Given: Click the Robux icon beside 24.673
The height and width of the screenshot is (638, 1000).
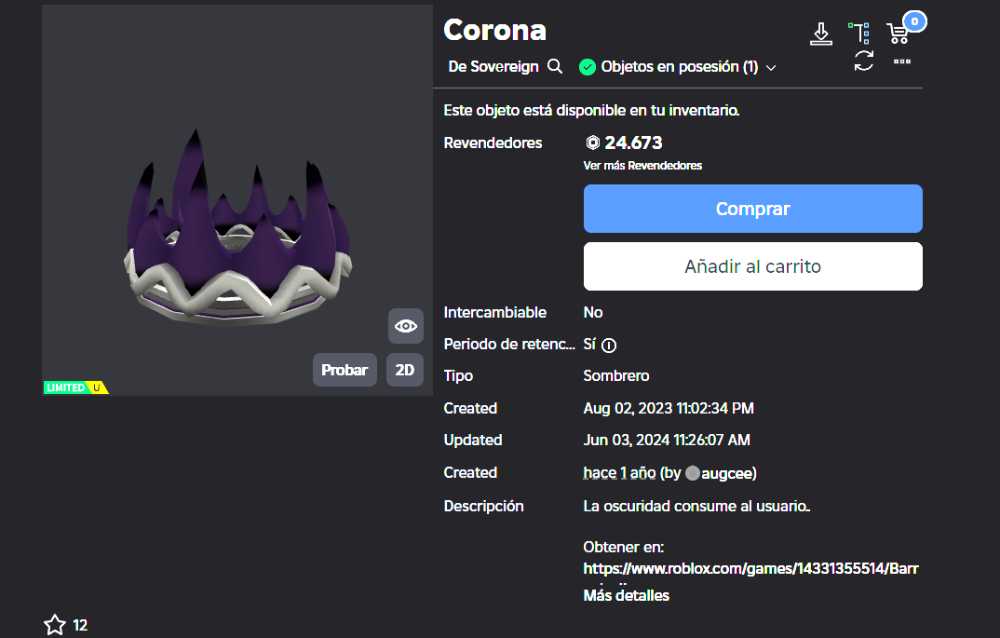Looking at the screenshot, I should pyautogui.click(x=592, y=142).
